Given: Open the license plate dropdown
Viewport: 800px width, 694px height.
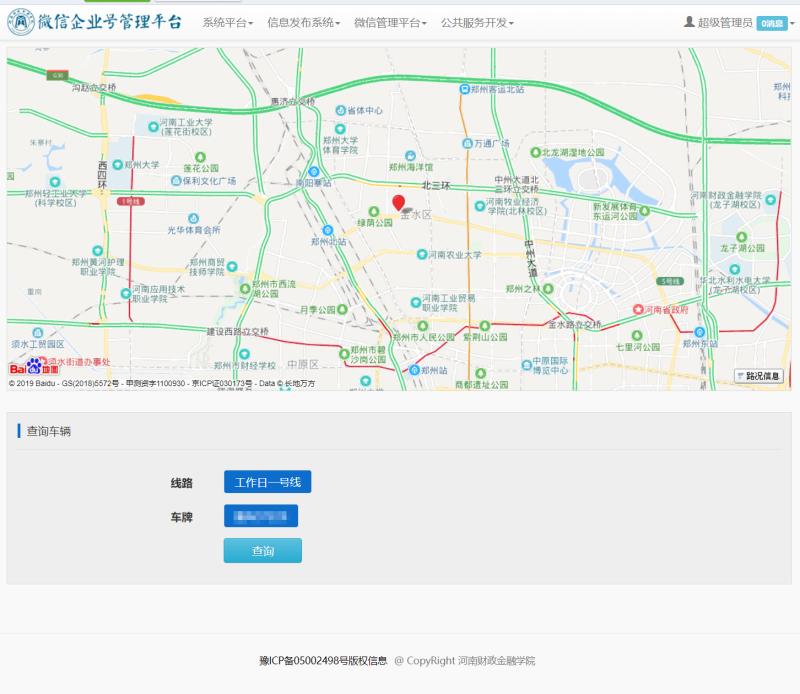Looking at the screenshot, I should click(261, 516).
